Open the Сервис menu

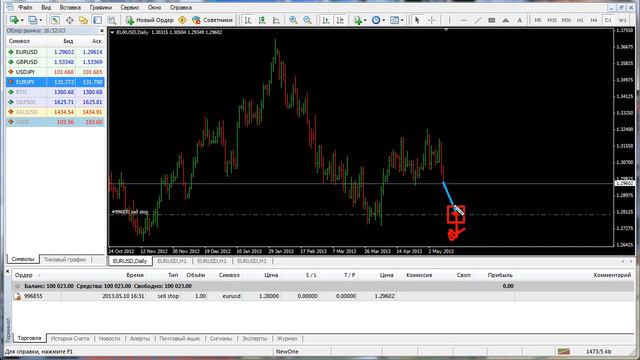pyautogui.click(x=130, y=7)
